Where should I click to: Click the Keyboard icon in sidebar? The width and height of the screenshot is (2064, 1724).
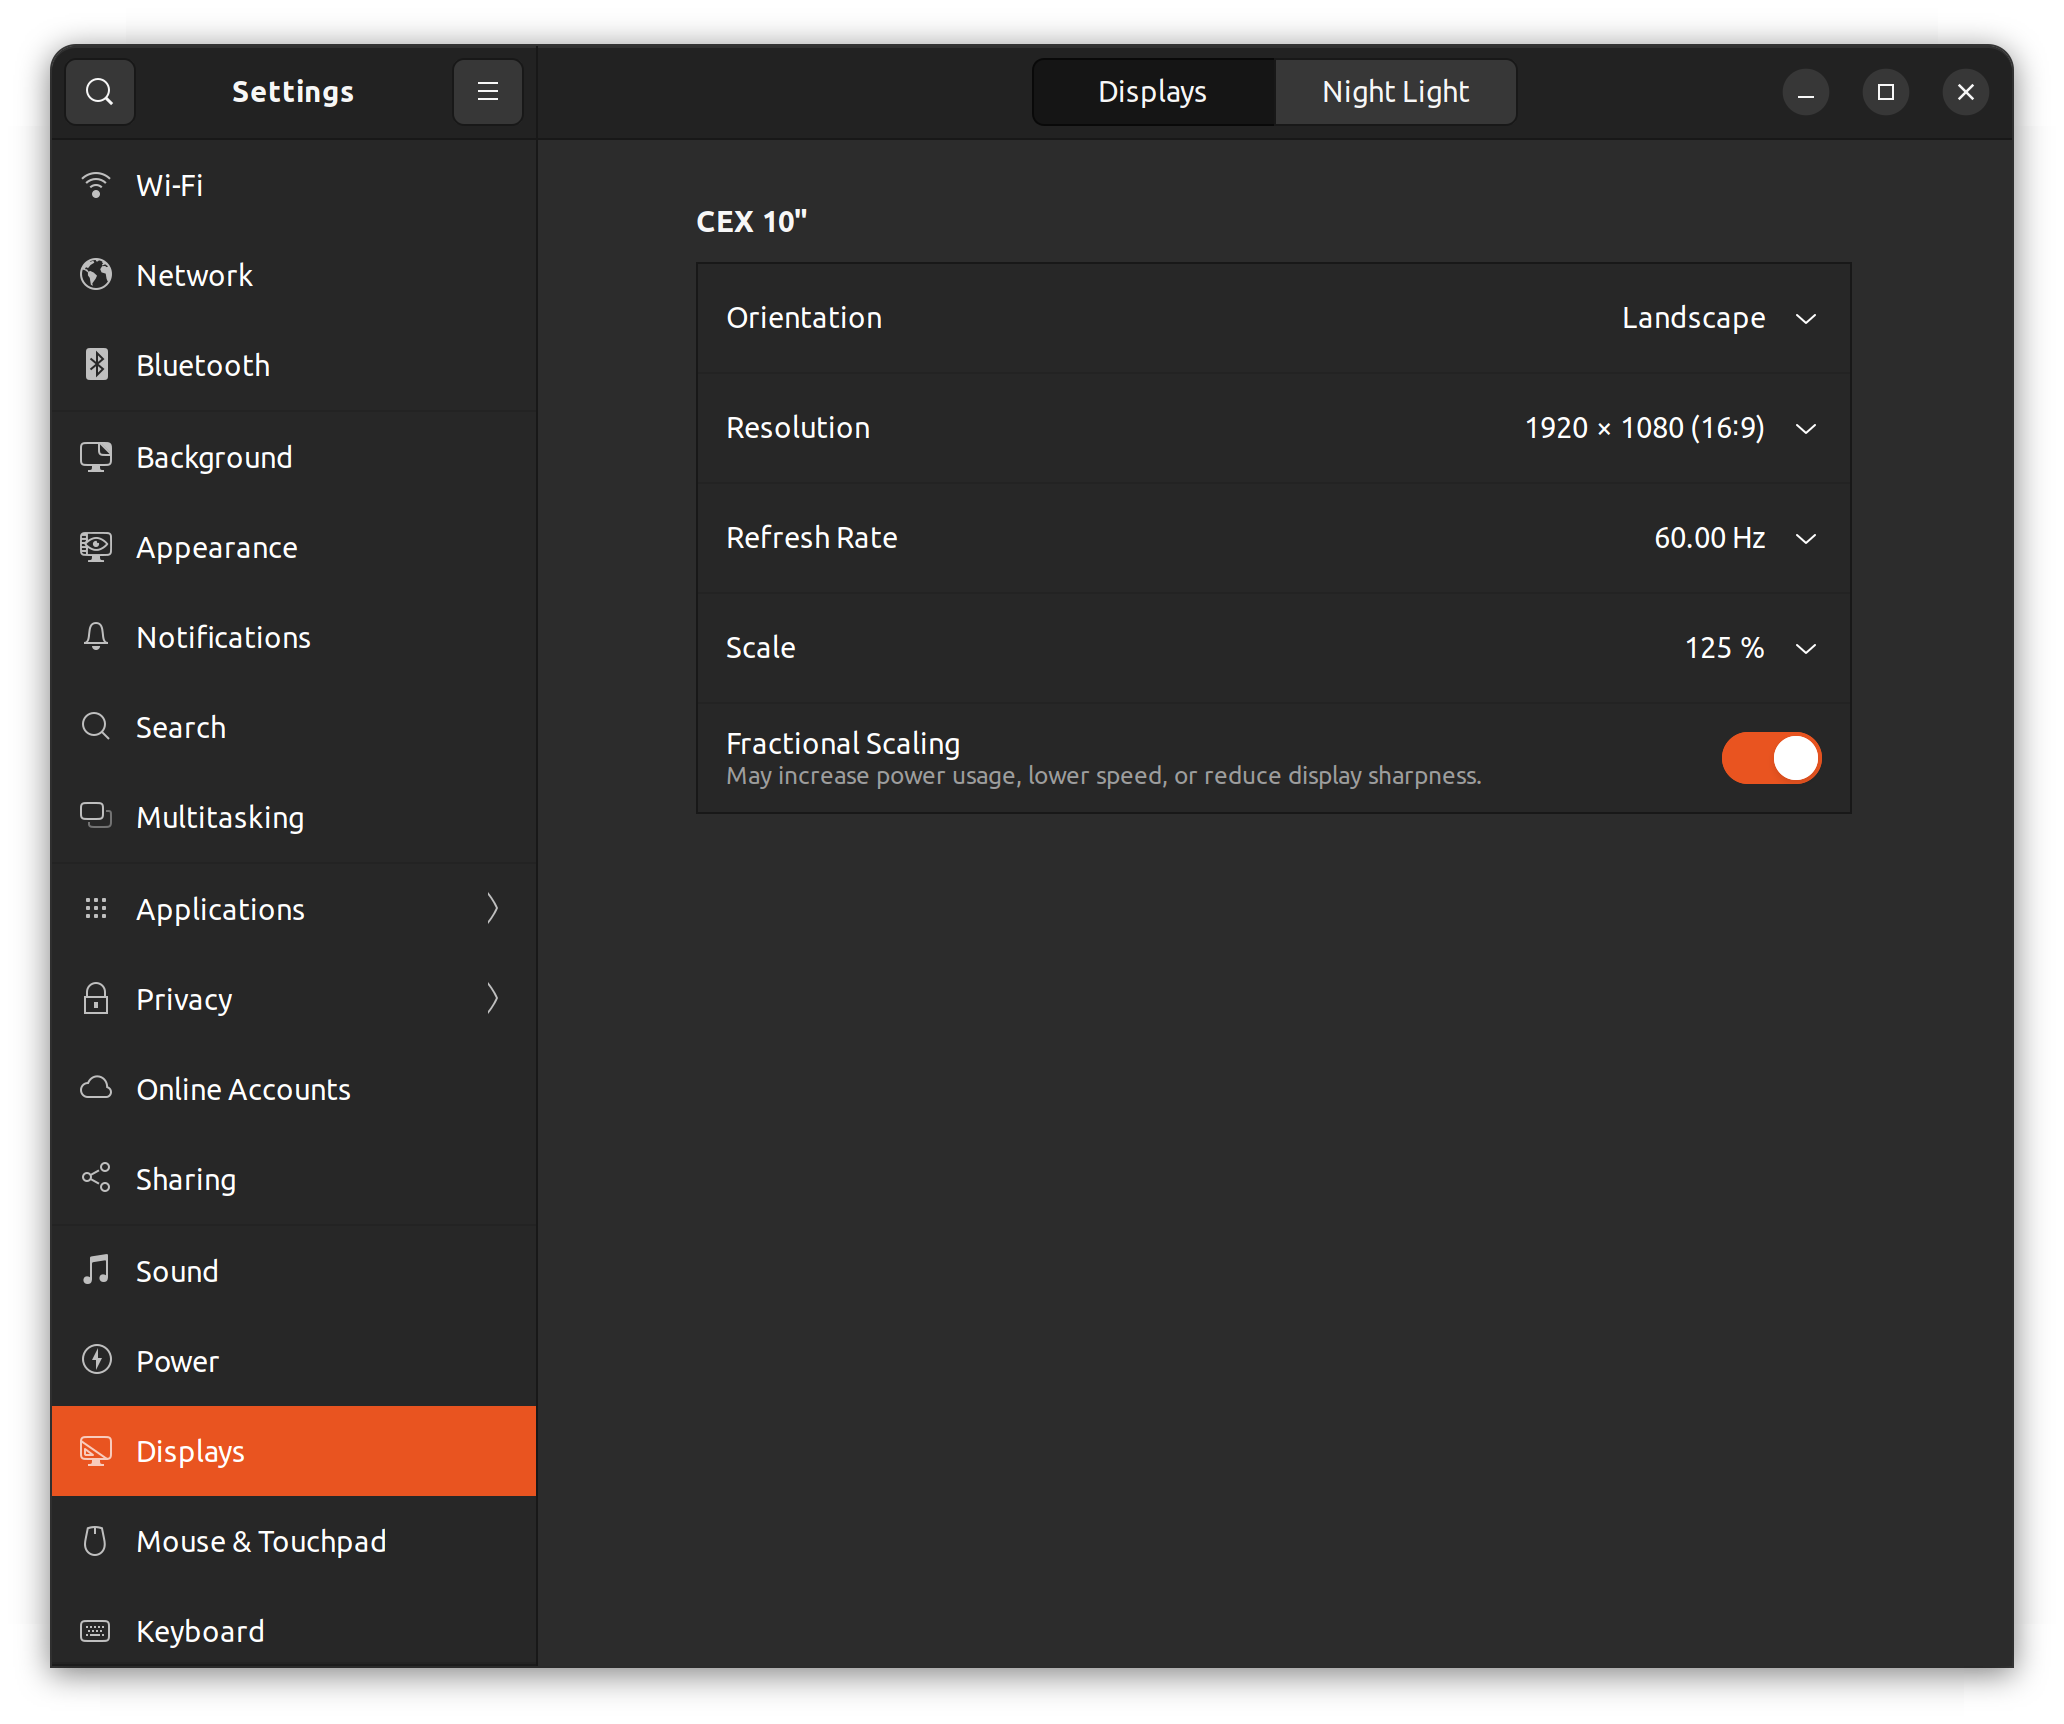coord(96,1631)
